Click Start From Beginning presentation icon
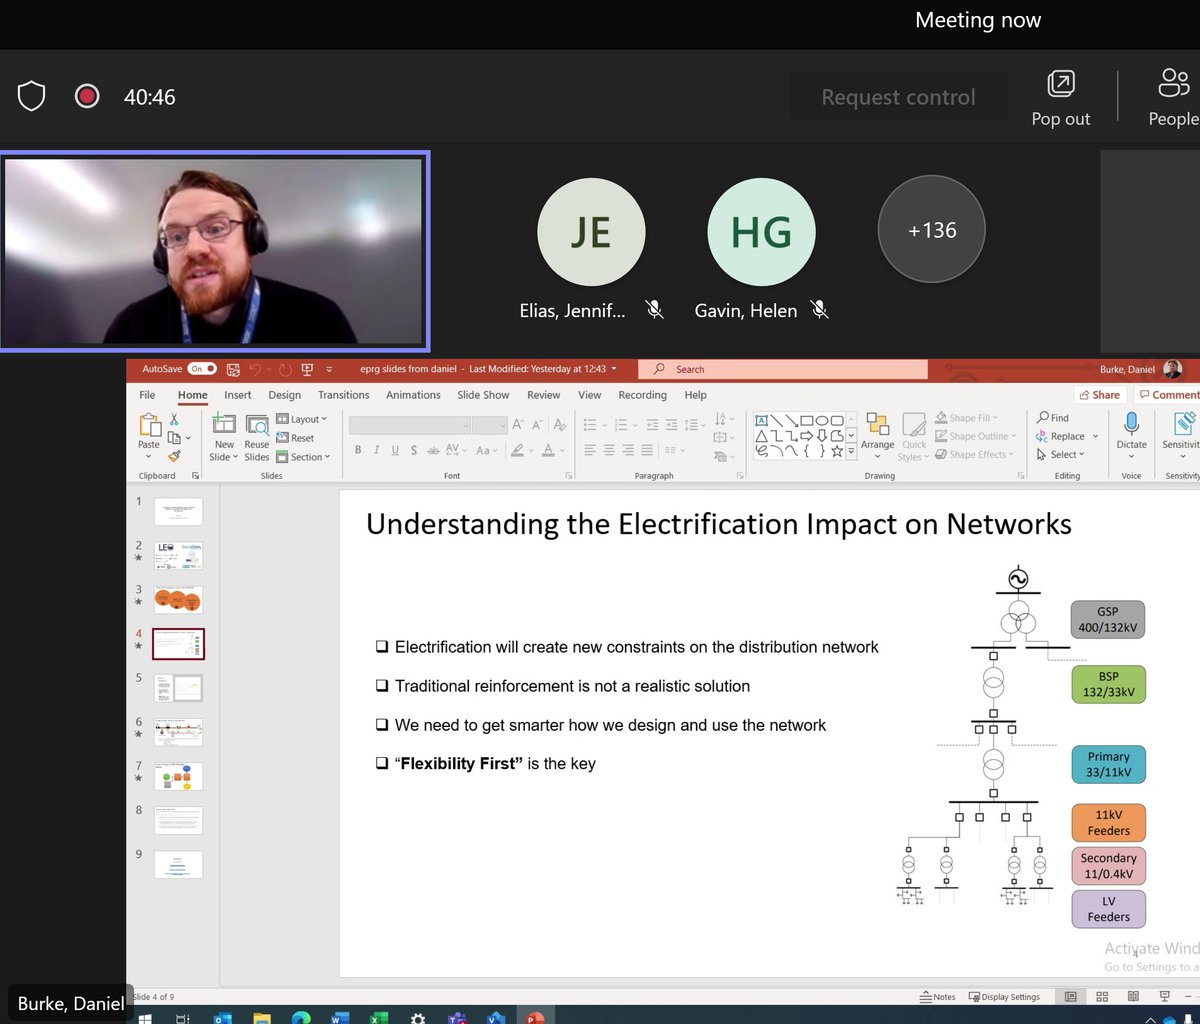Image resolution: width=1200 pixels, height=1024 pixels. [x=307, y=369]
